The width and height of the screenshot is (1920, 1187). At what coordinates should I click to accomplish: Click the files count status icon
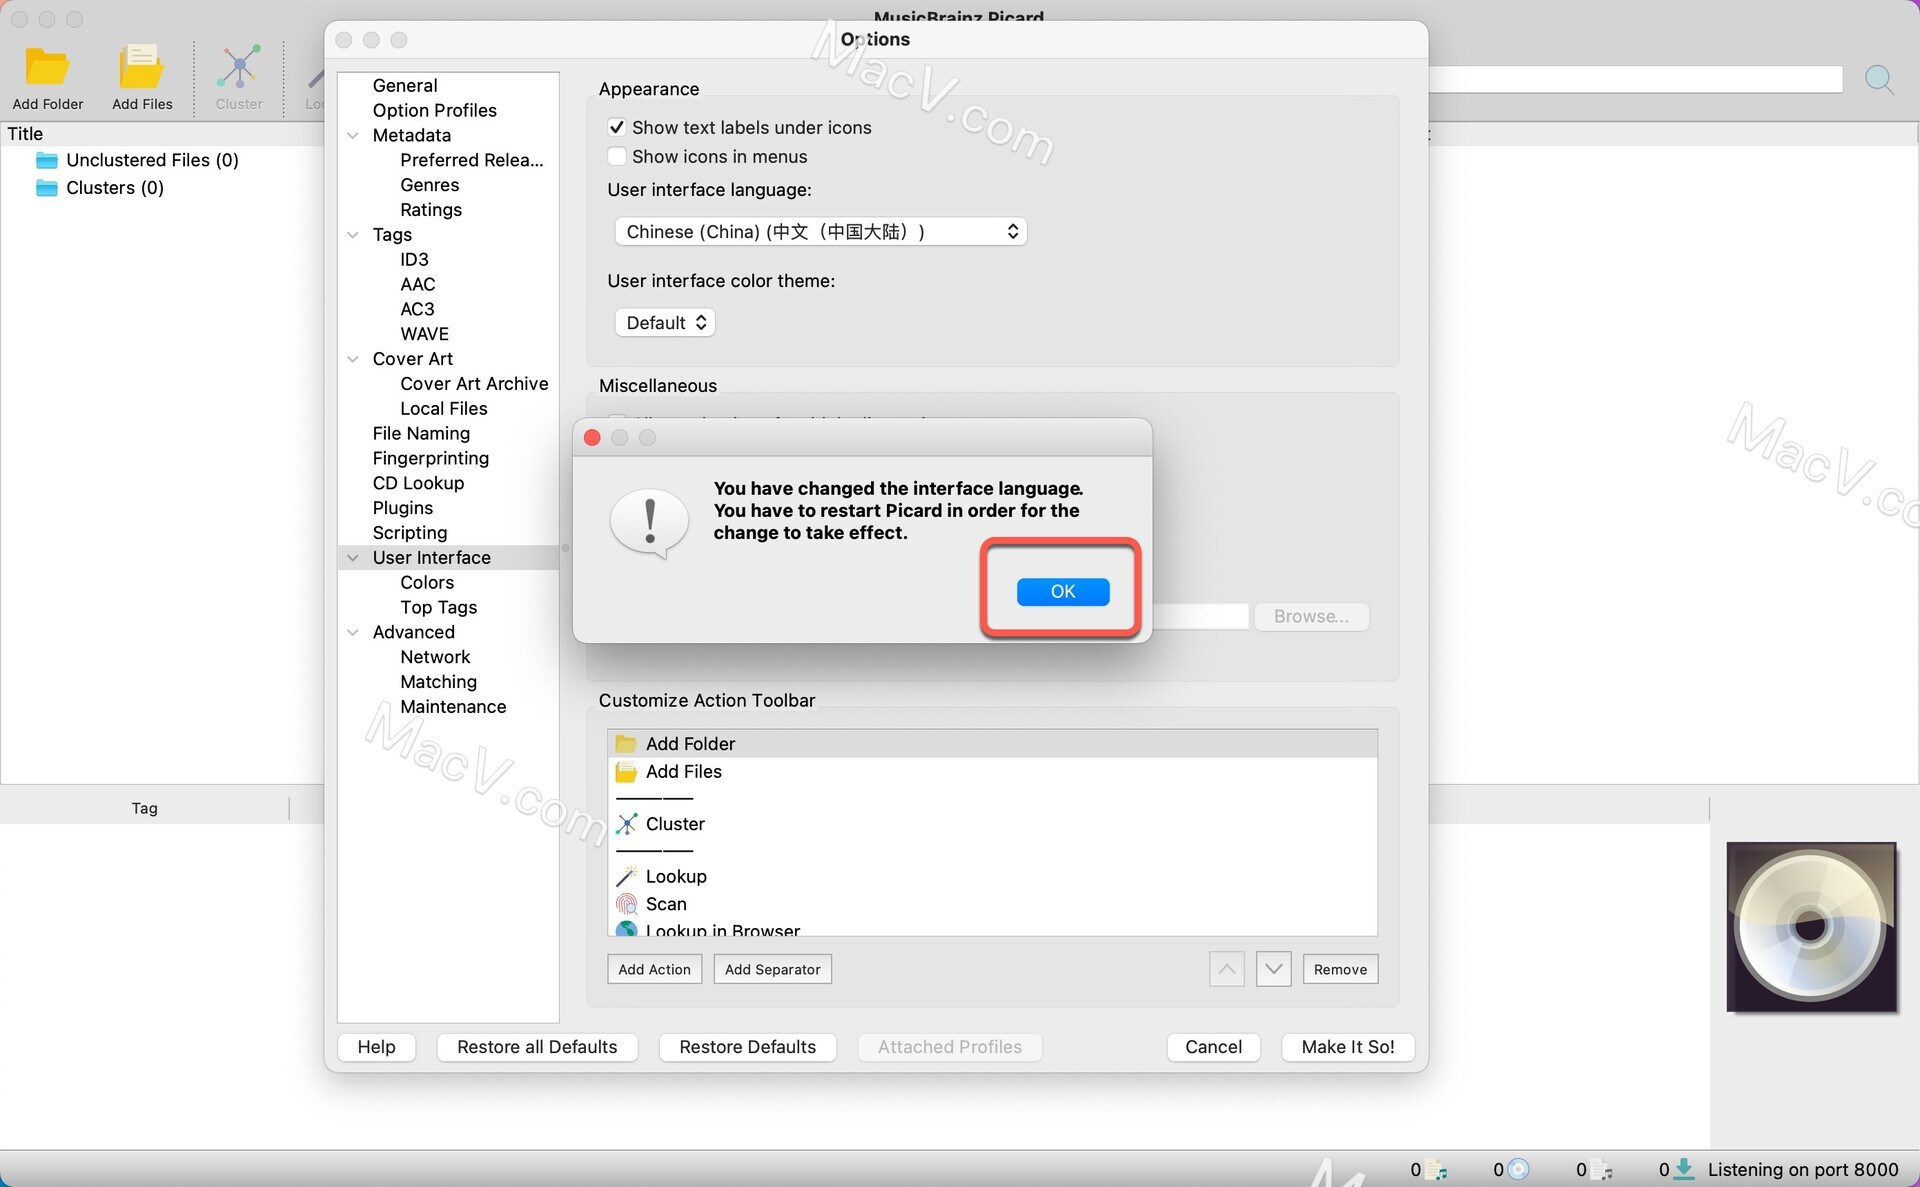pyautogui.click(x=1436, y=1169)
